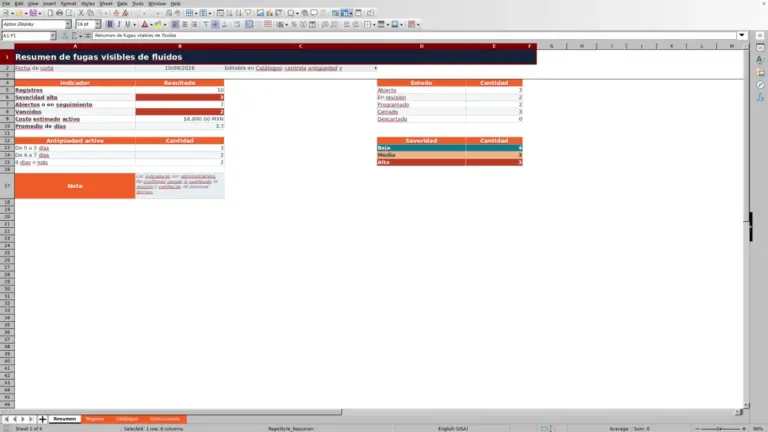
Task: Switch to the Registro sheet tab
Action: (95, 419)
